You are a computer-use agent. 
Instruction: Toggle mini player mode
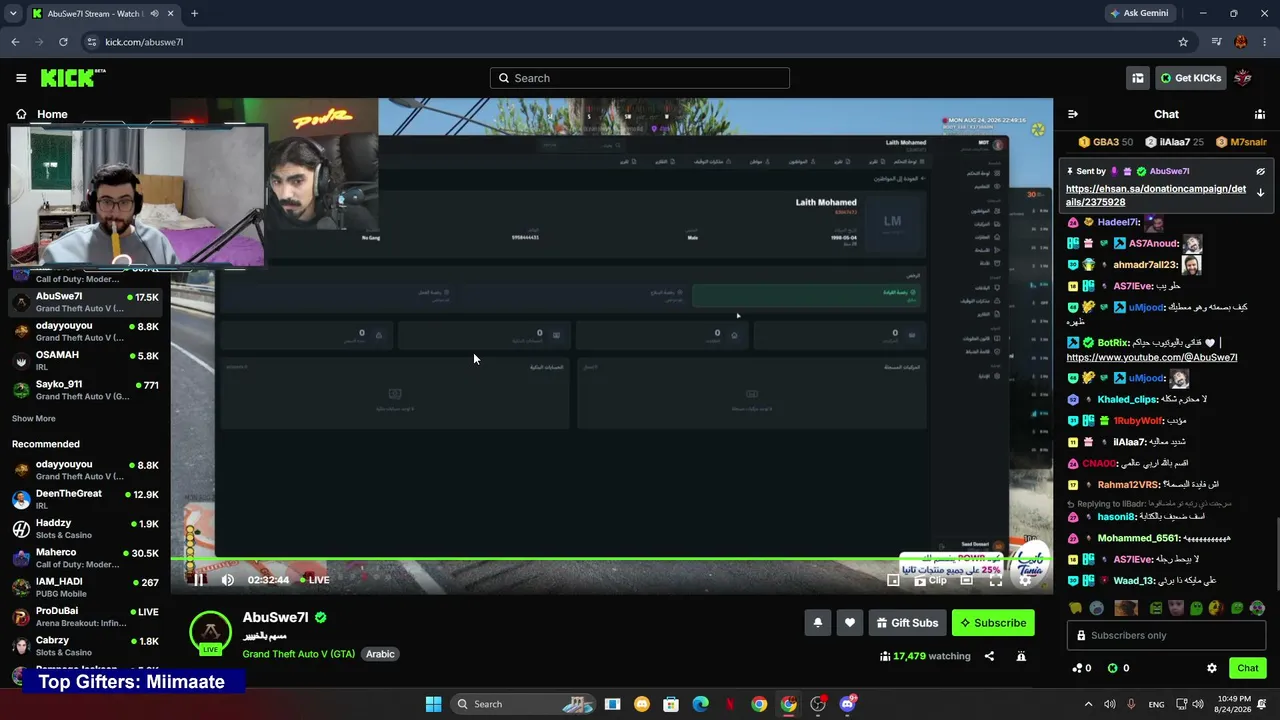coord(893,580)
